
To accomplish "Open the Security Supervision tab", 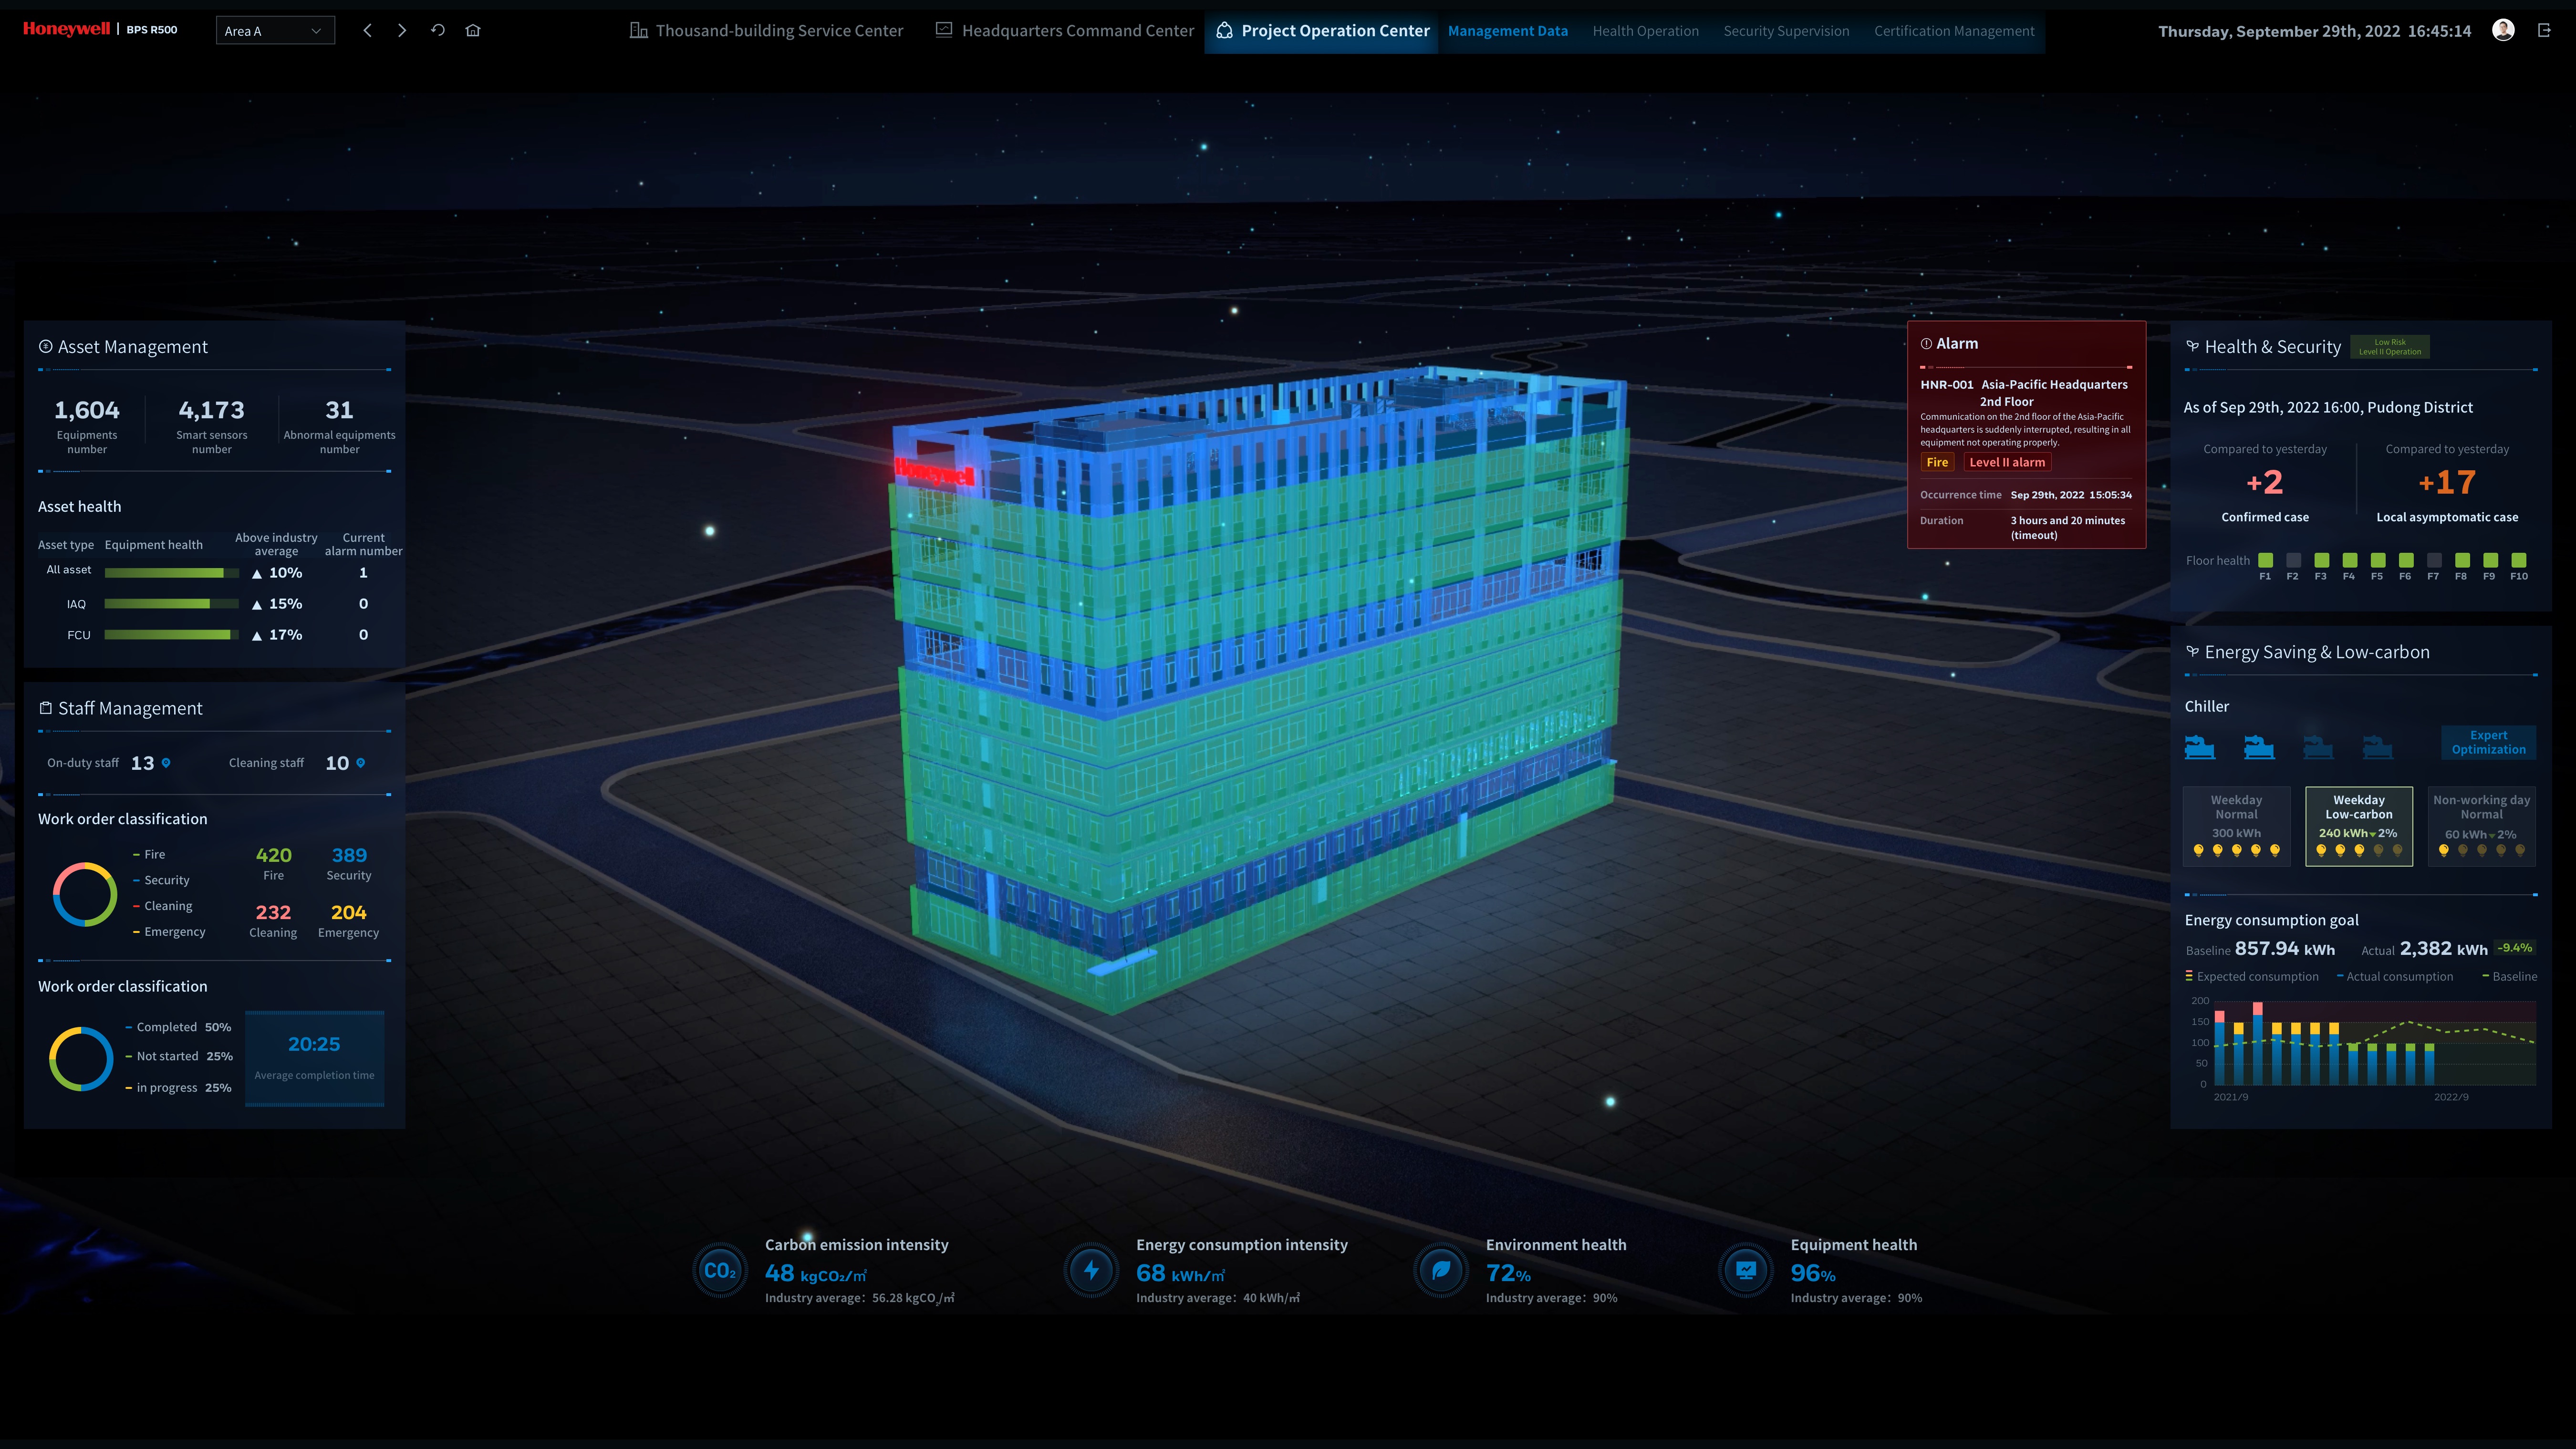I will (1786, 30).
